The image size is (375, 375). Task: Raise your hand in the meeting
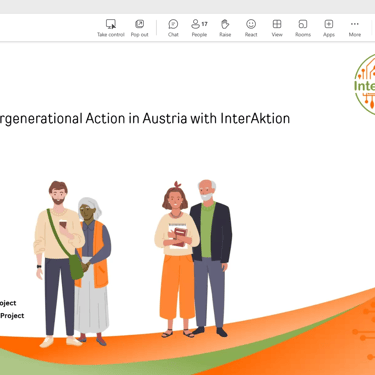225,28
